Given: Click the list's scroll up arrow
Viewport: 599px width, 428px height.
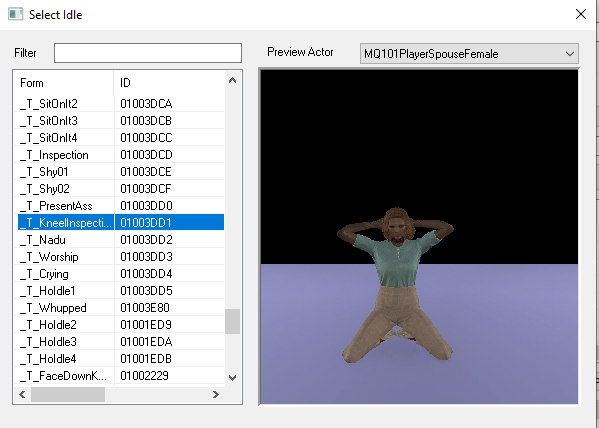Looking at the screenshot, I should point(232,80).
